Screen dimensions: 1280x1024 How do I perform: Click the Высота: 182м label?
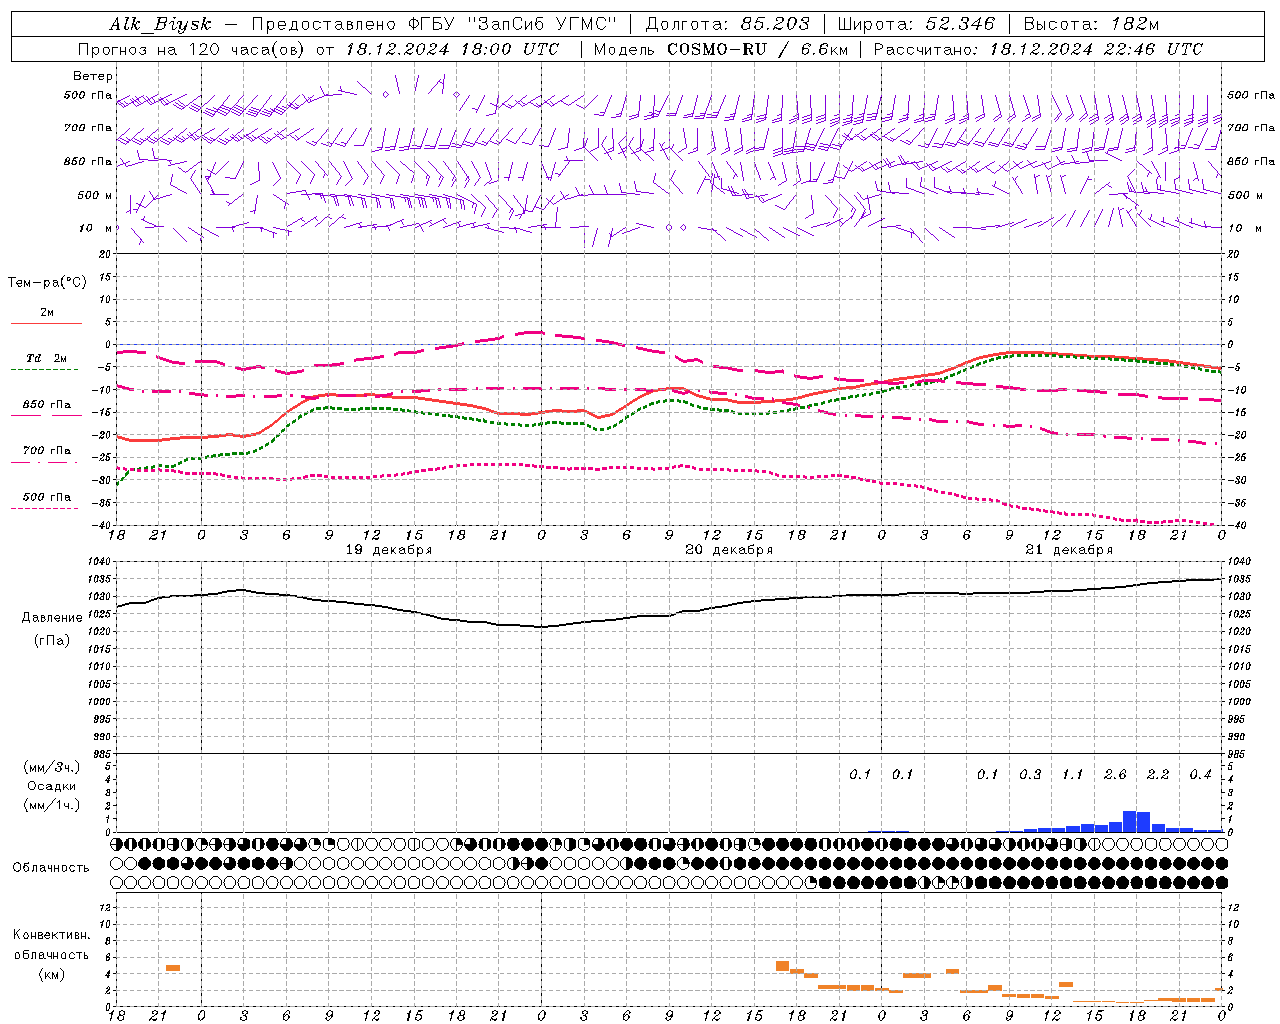tap(1092, 25)
